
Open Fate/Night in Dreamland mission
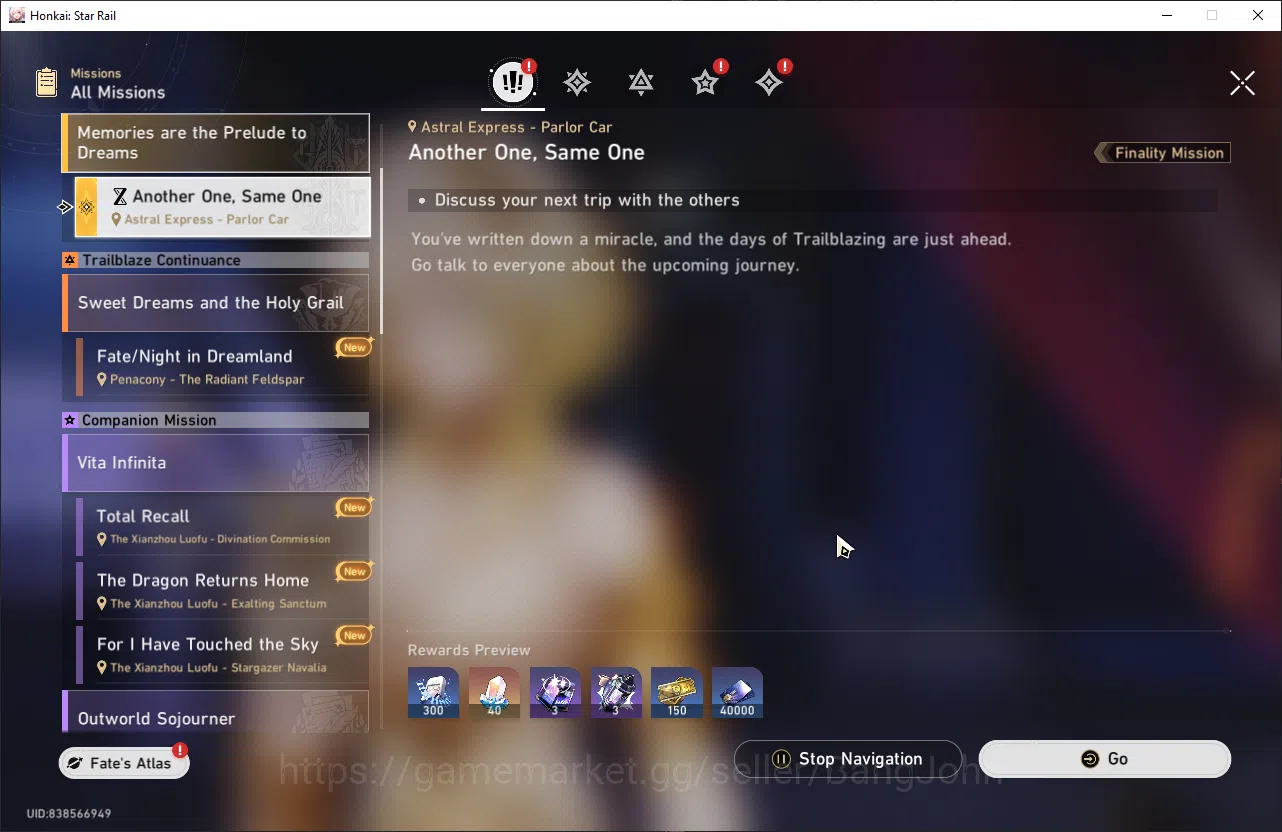(223, 367)
